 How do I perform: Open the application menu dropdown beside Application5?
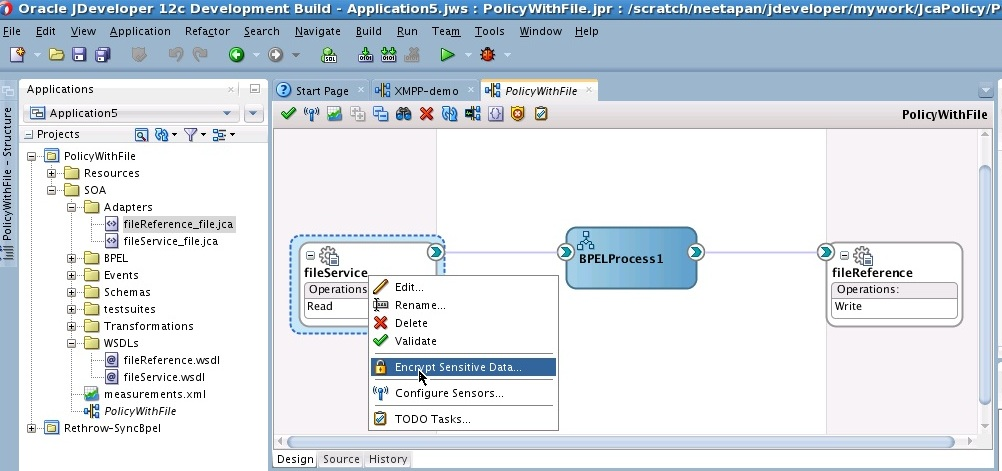(x=254, y=113)
